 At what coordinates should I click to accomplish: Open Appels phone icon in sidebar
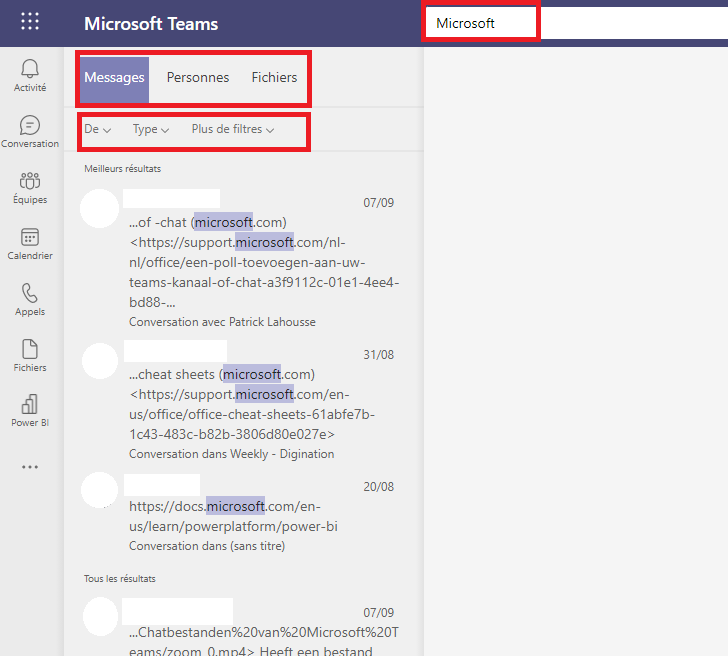(x=30, y=299)
